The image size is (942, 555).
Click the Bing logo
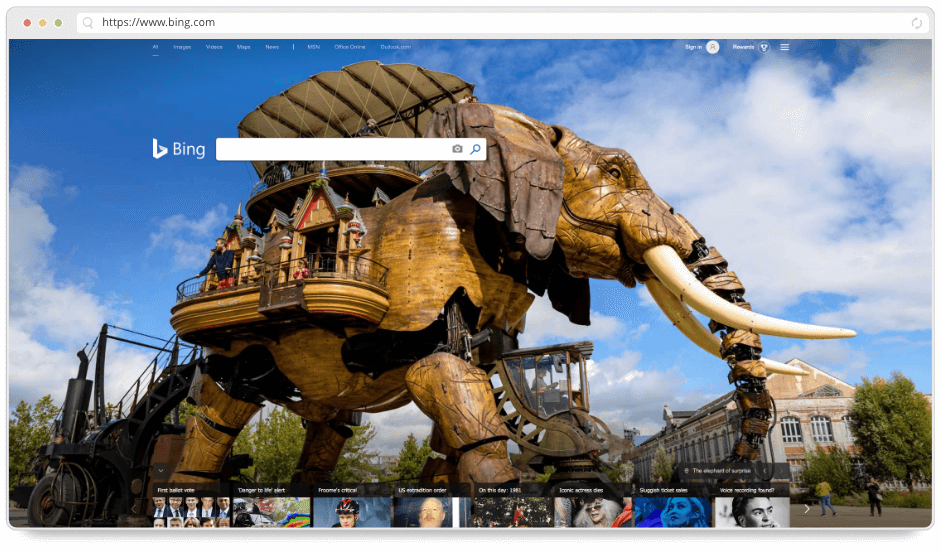point(178,149)
